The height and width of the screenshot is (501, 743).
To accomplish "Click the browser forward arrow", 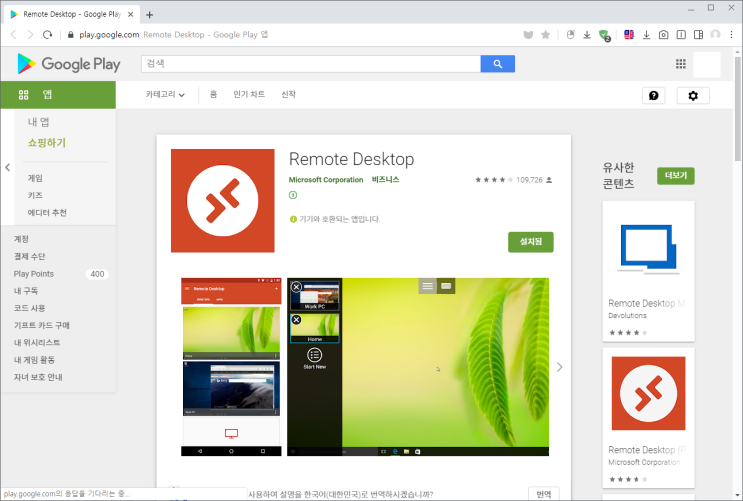I will point(30,35).
